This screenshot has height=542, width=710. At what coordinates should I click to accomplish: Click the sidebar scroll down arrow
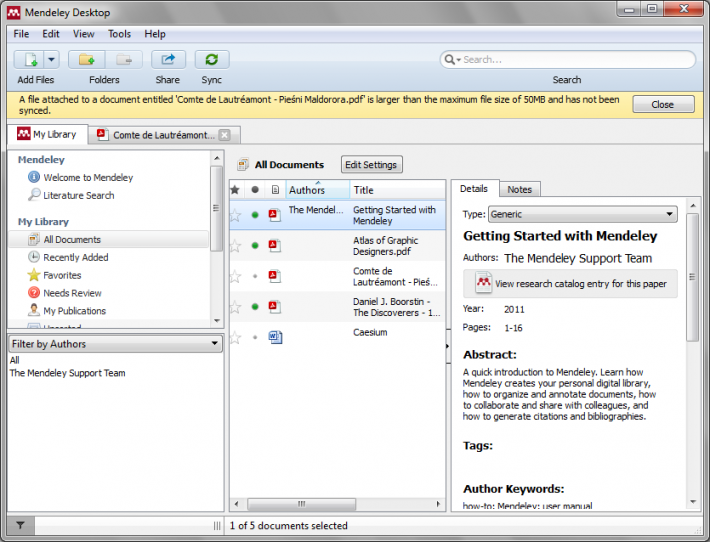pos(217,321)
